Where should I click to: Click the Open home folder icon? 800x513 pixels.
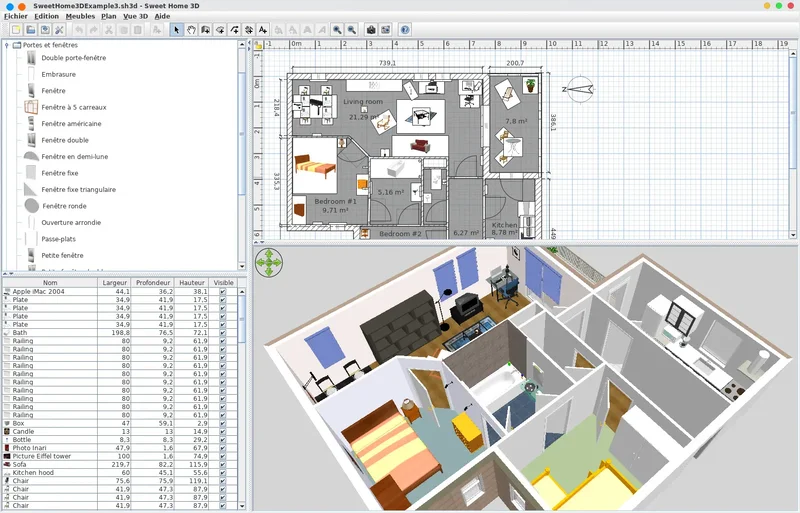pyautogui.click(x=31, y=30)
